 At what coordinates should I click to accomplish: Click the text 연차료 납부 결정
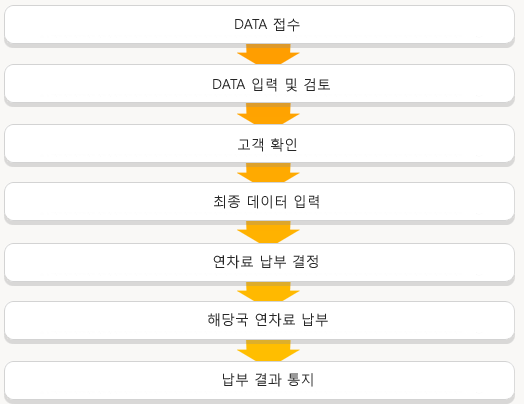pyautogui.click(x=266, y=261)
